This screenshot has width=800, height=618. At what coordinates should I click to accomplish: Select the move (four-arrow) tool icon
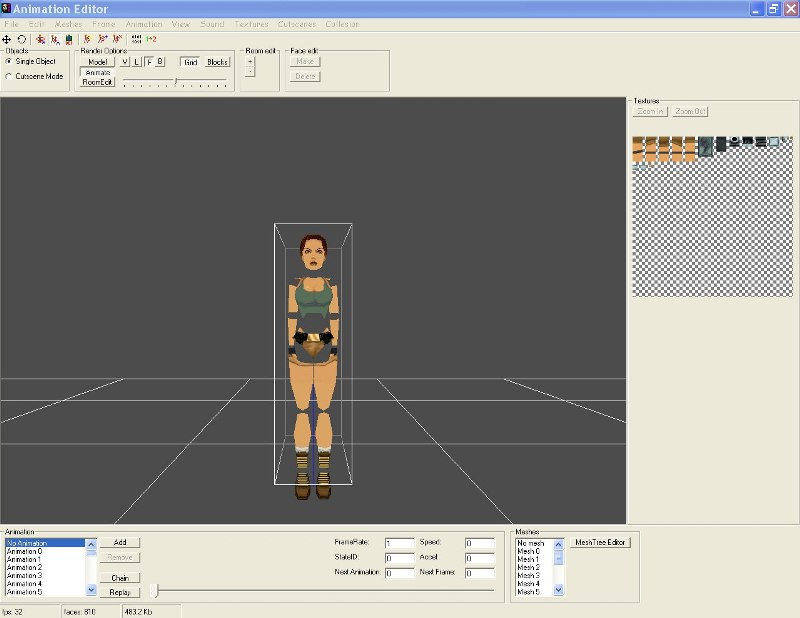7,39
